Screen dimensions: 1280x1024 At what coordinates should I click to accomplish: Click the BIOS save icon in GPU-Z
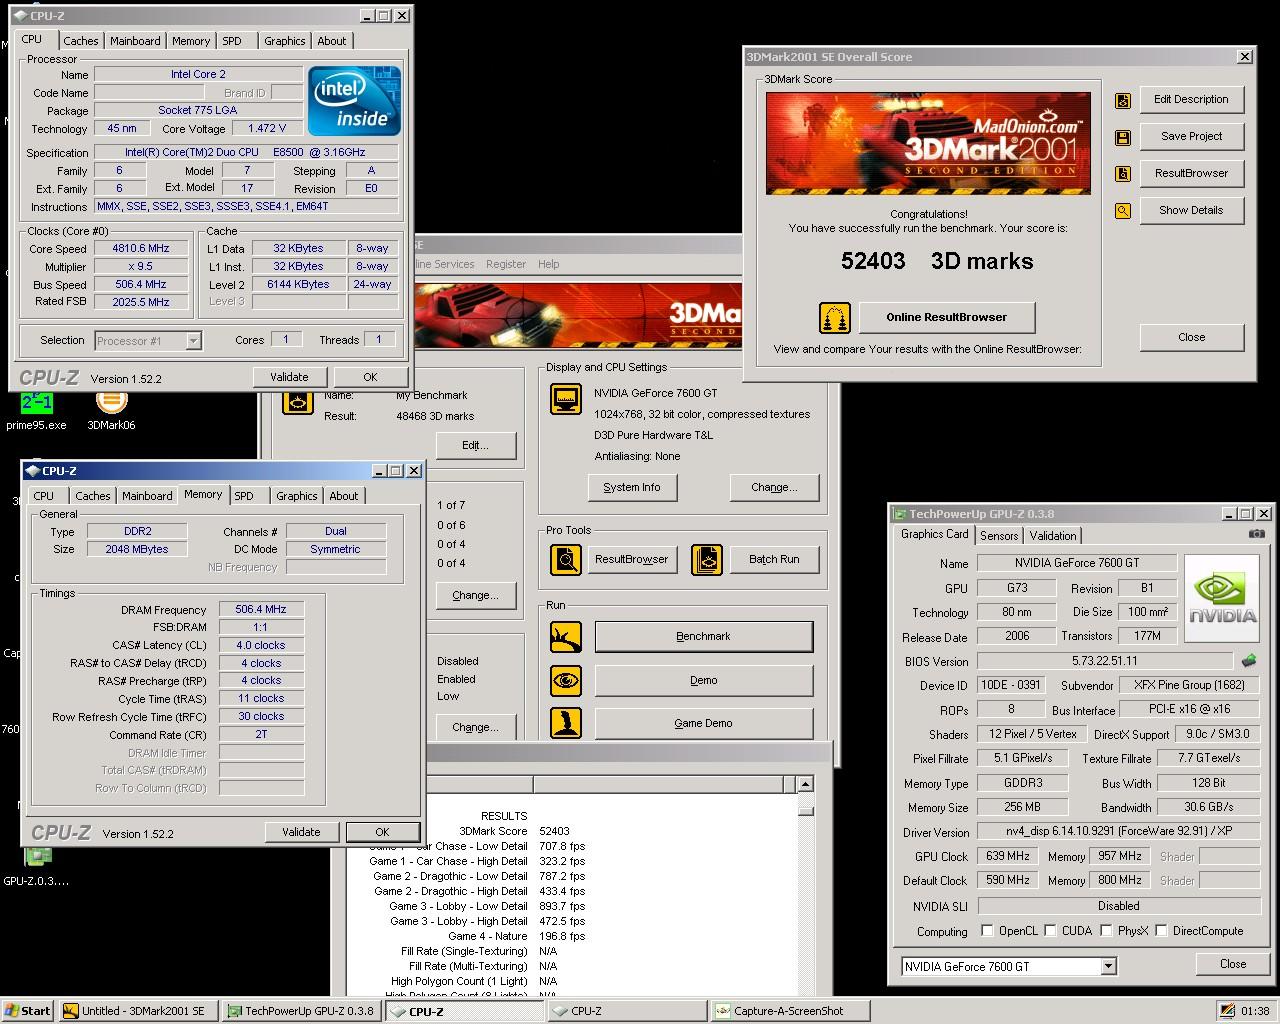click(1249, 661)
